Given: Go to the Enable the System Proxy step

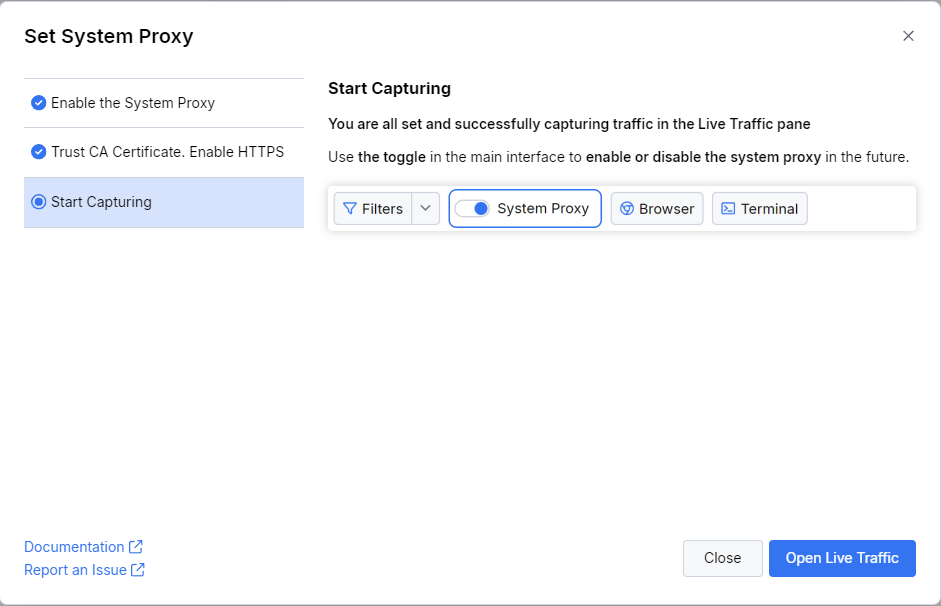Looking at the screenshot, I should 133,103.
